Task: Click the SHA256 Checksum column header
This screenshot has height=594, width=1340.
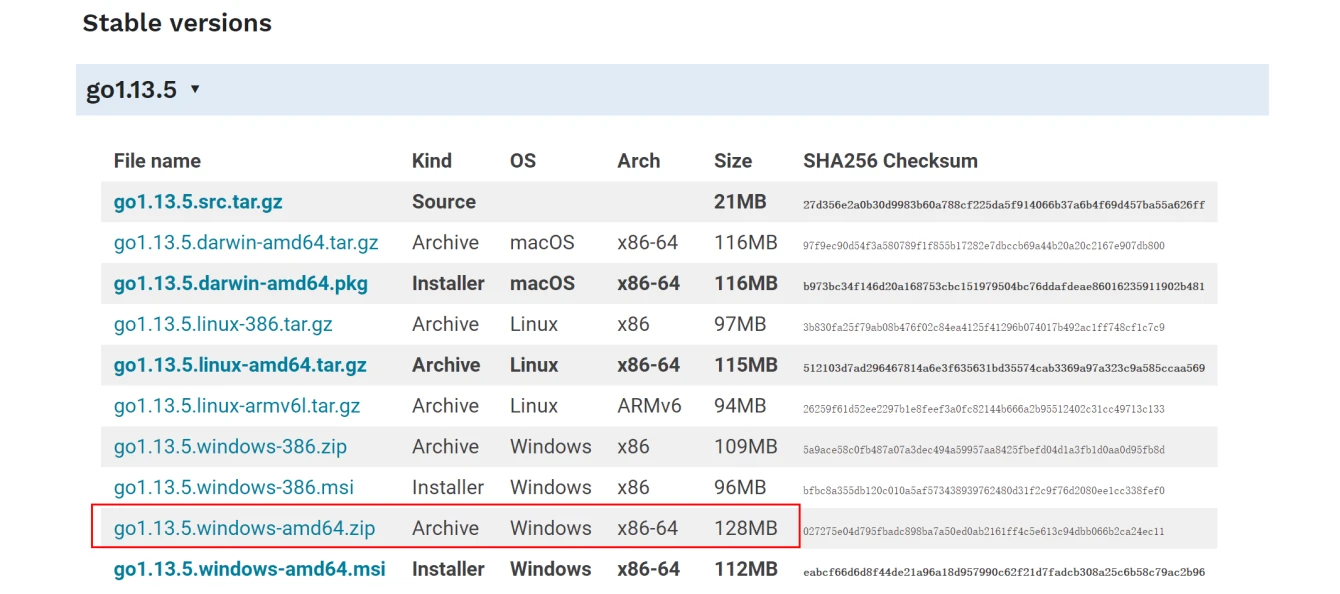Action: 890,161
